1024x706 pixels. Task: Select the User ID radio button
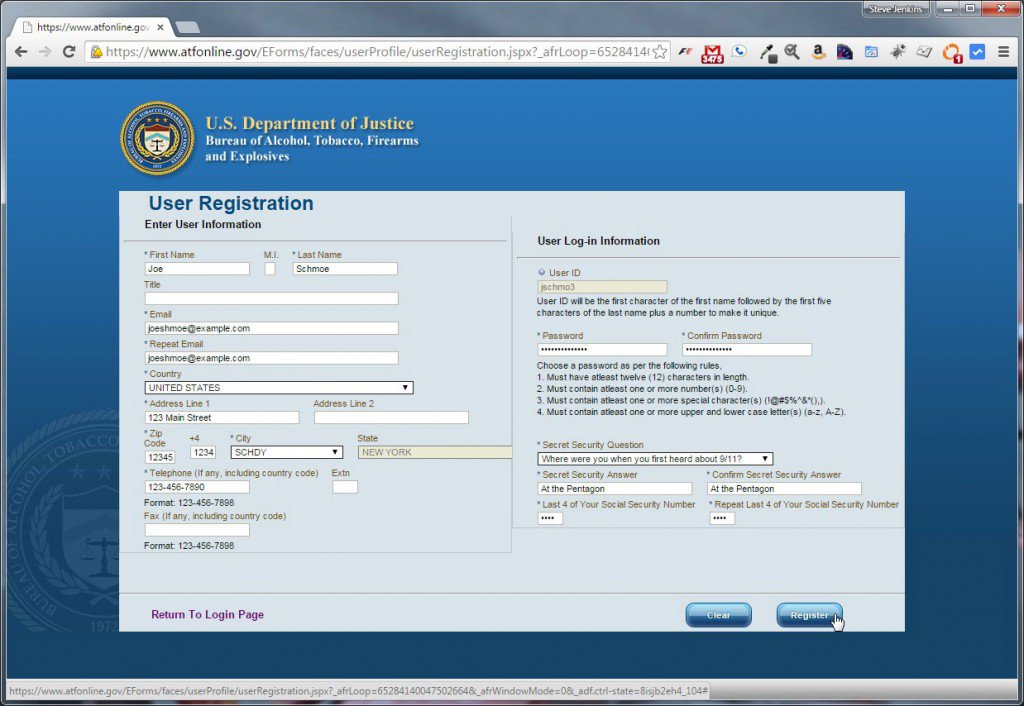pos(541,272)
